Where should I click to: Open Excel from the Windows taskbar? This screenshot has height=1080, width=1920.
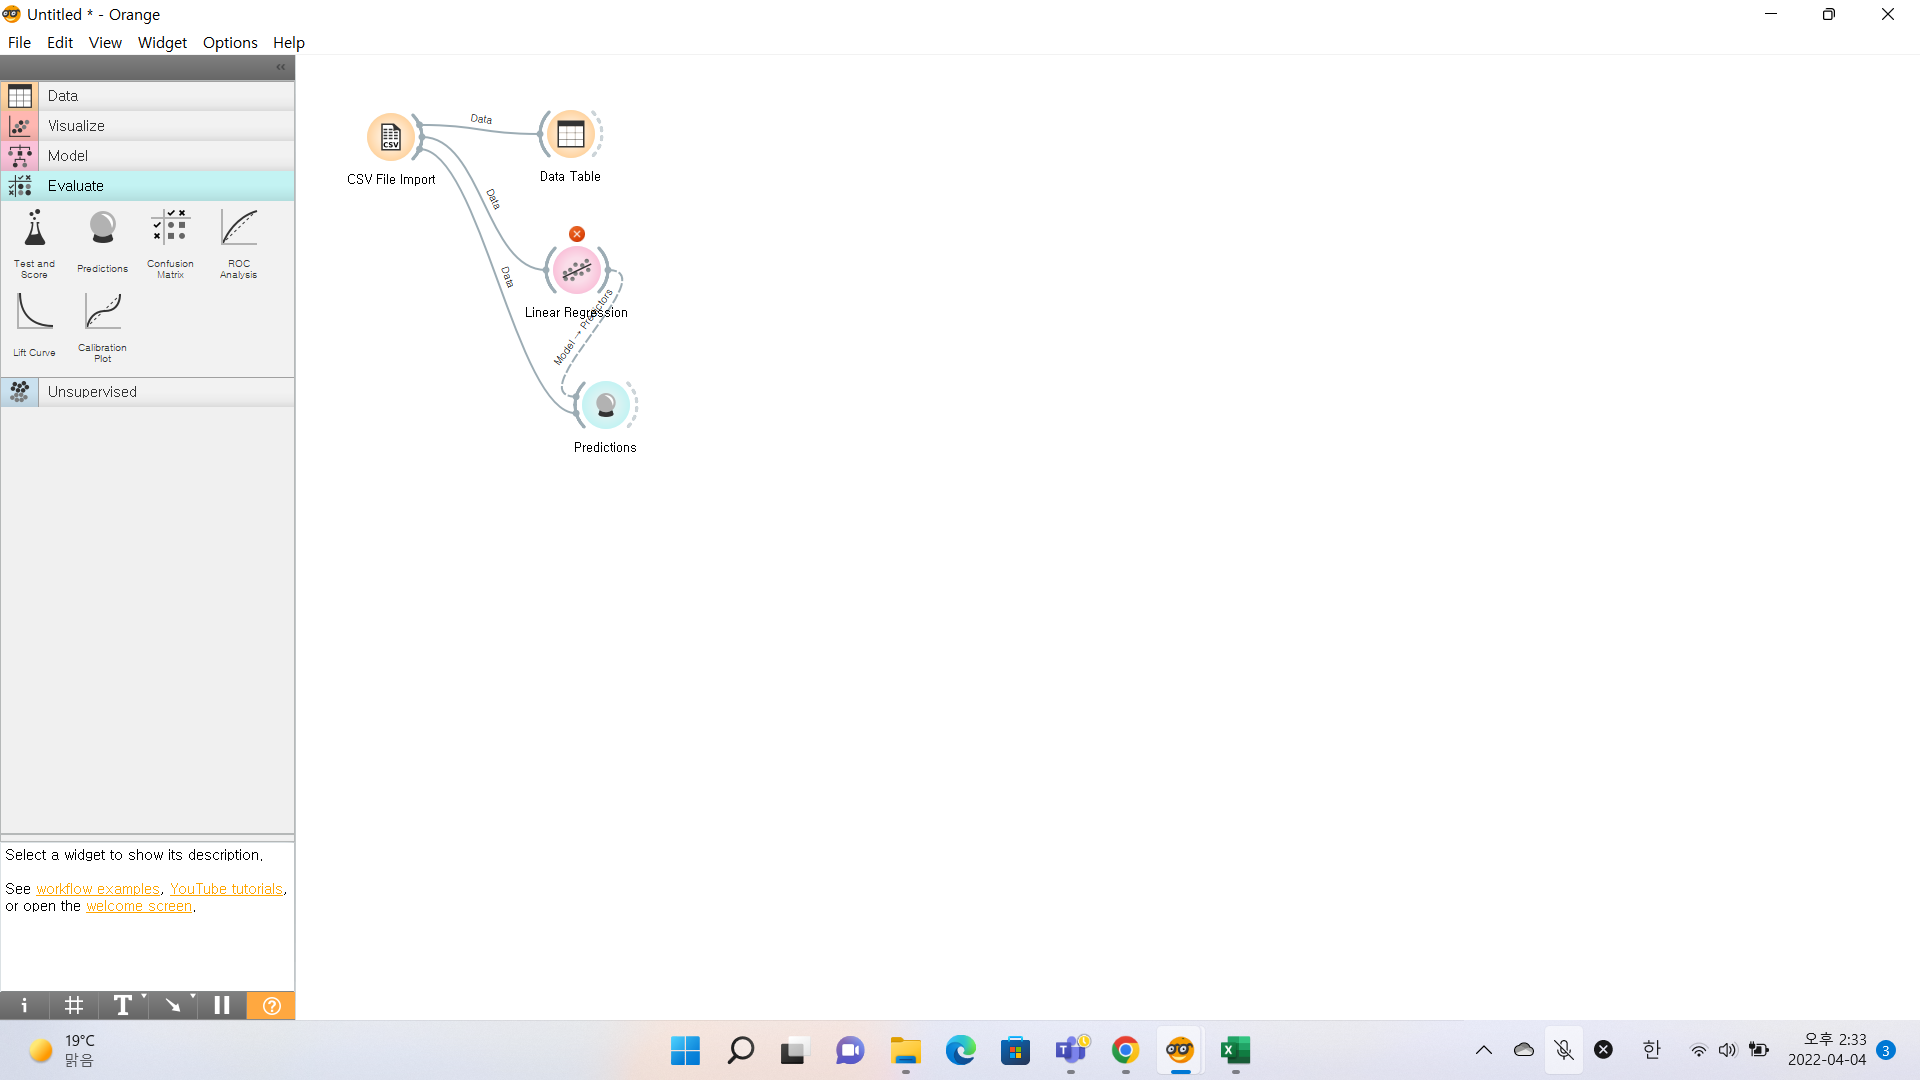point(1235,1050)
